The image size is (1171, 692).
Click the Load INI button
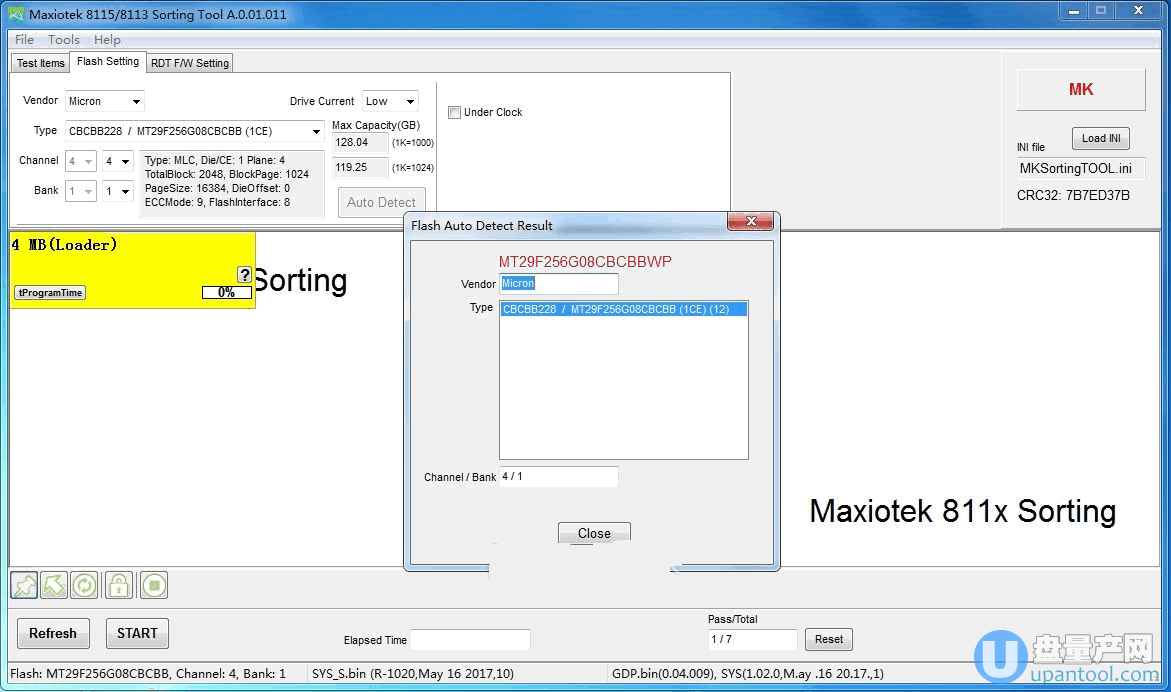click(x=1100, y=138)
